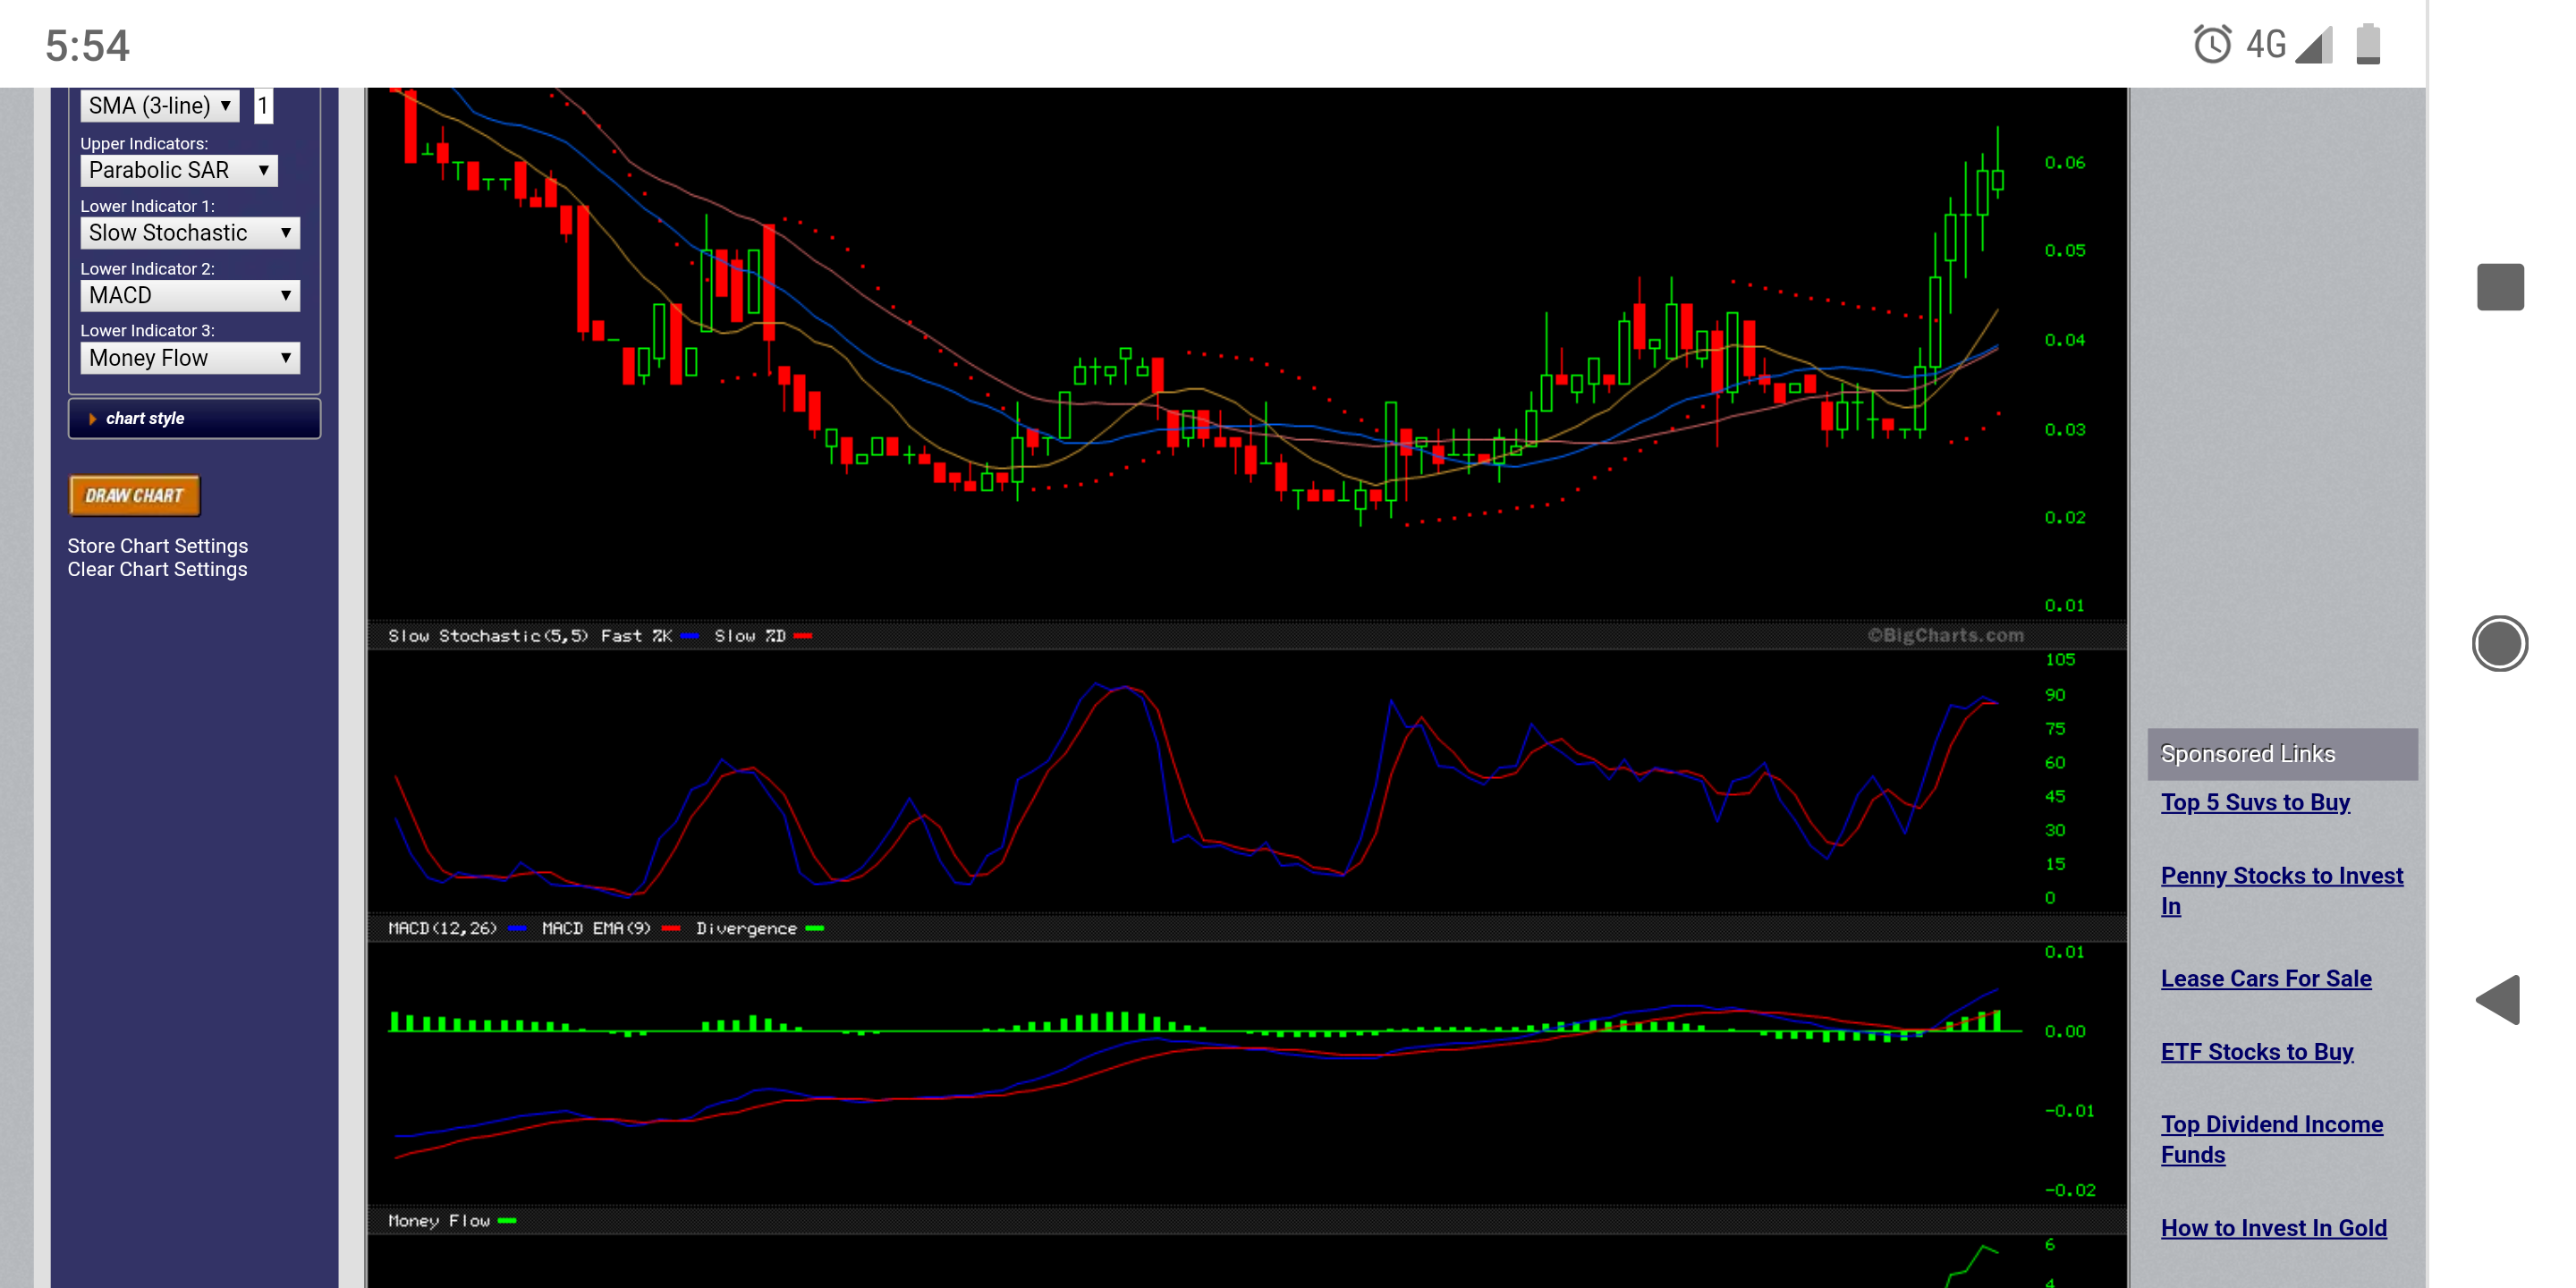Open Top 5 Suvs to Buy link

point(2255,802)
